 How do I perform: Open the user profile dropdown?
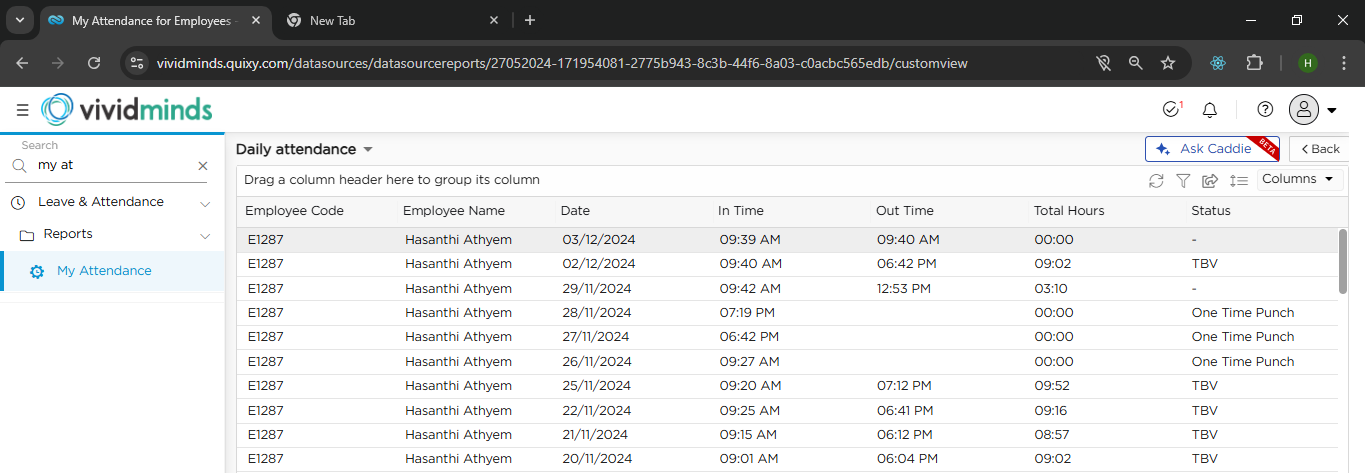(x=1313, y=110)
